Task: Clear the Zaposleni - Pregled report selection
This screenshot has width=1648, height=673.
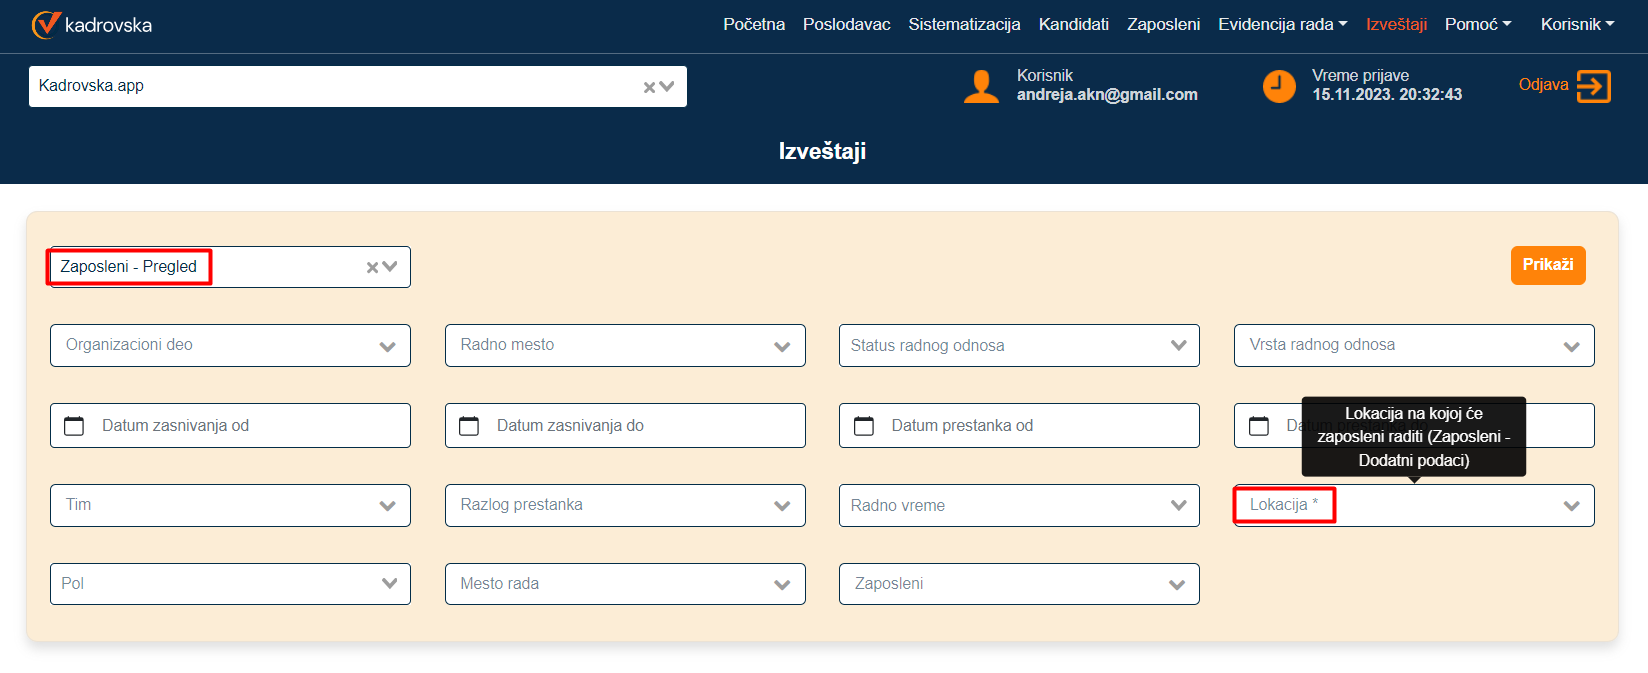Action: (x=372, y=267)
